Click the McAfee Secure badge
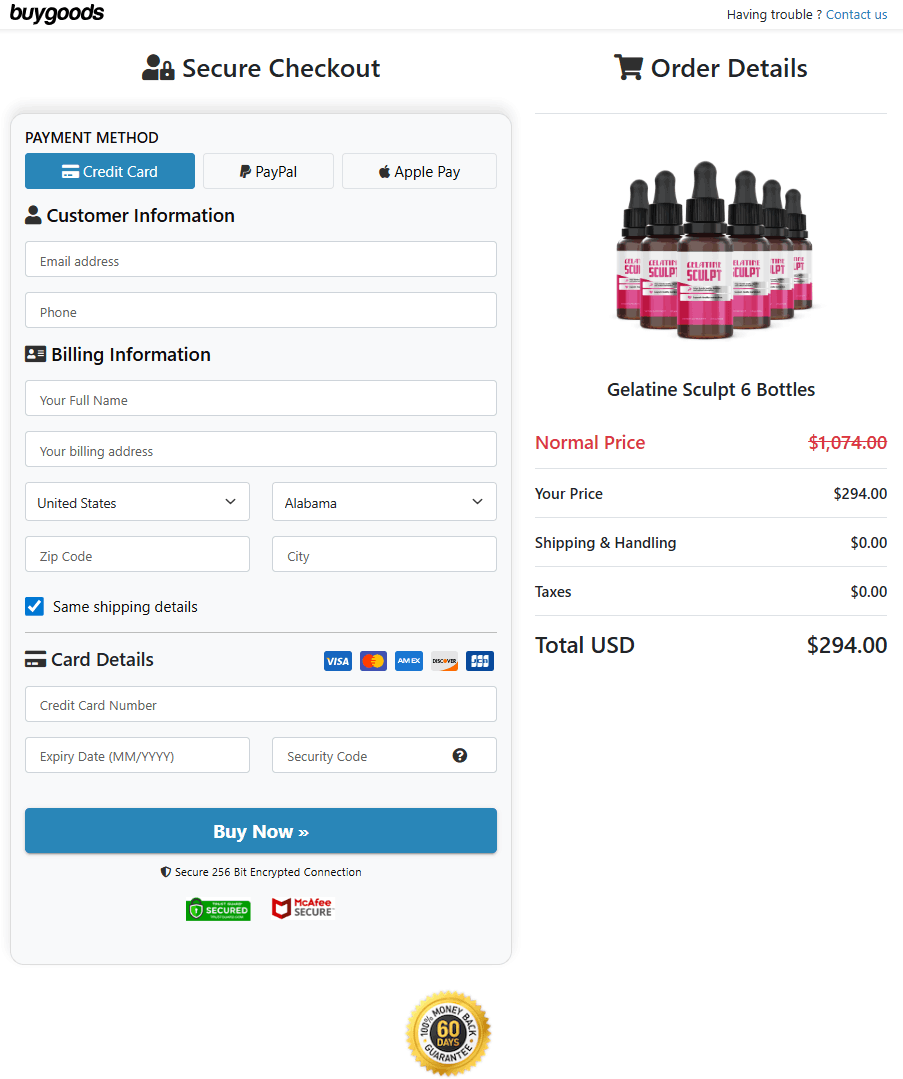The image size is (903, 1079). click(x=302, y=909)
